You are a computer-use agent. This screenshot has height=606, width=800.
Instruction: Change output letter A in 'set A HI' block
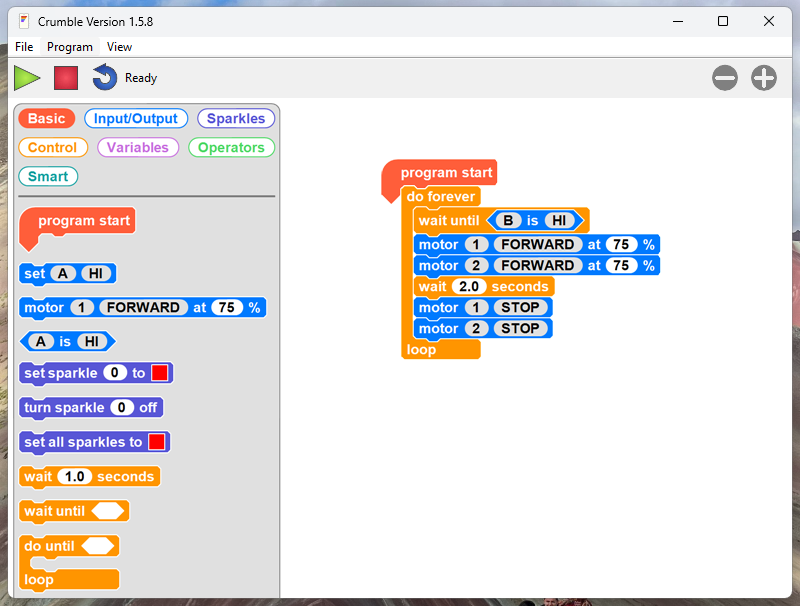[x=63, y=274]
